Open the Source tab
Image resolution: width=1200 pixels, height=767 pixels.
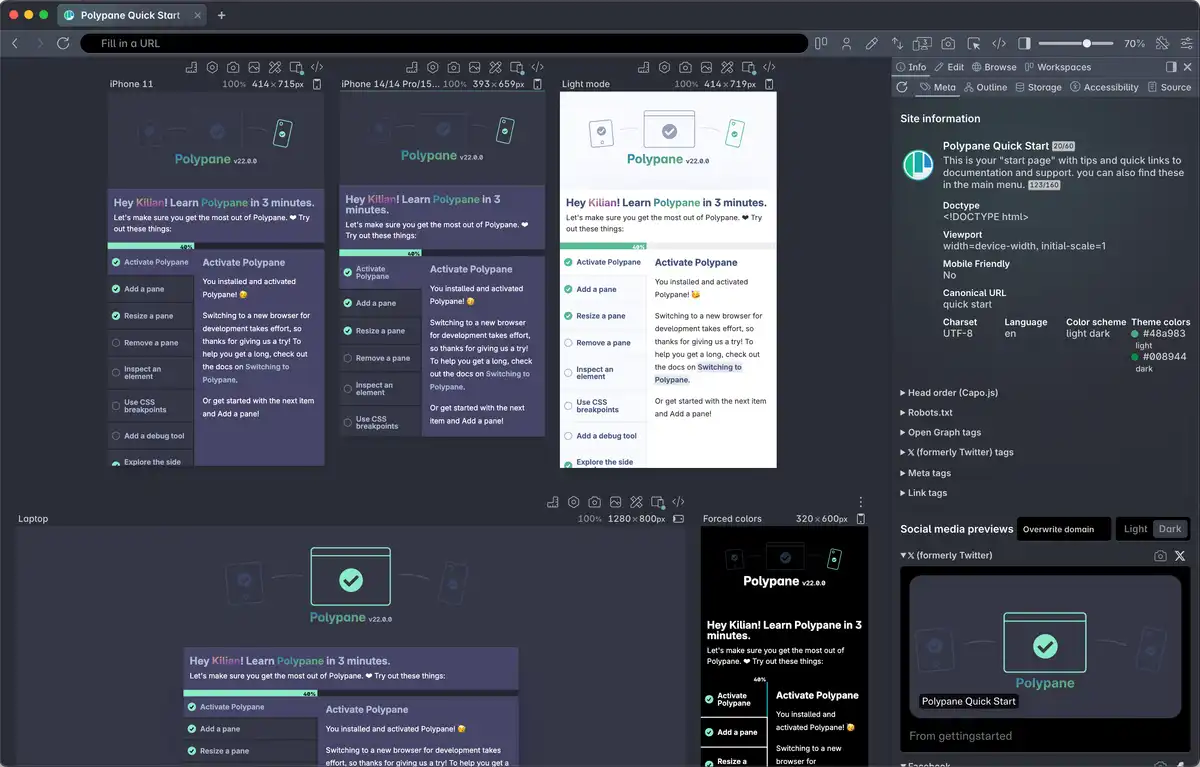tap(1169, 87)
